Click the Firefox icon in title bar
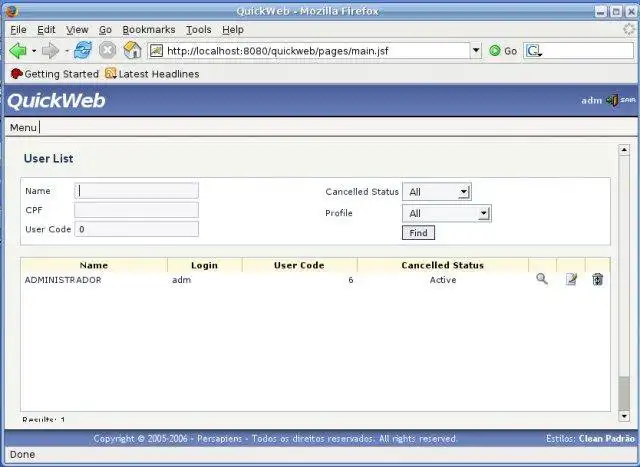 (12, 11)
